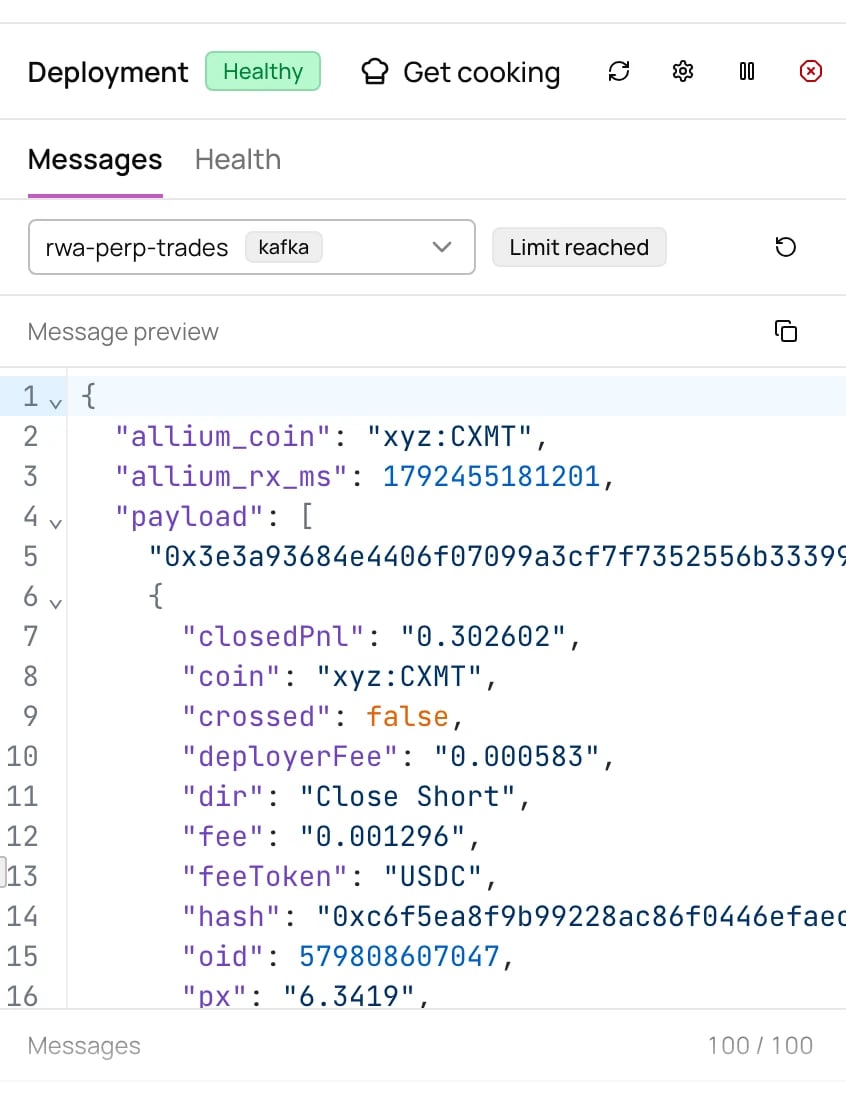The height and width of the screenshot is (1100, 846).
Task: Collapse the JSON root object at line 1
Action: pos(55,403)
